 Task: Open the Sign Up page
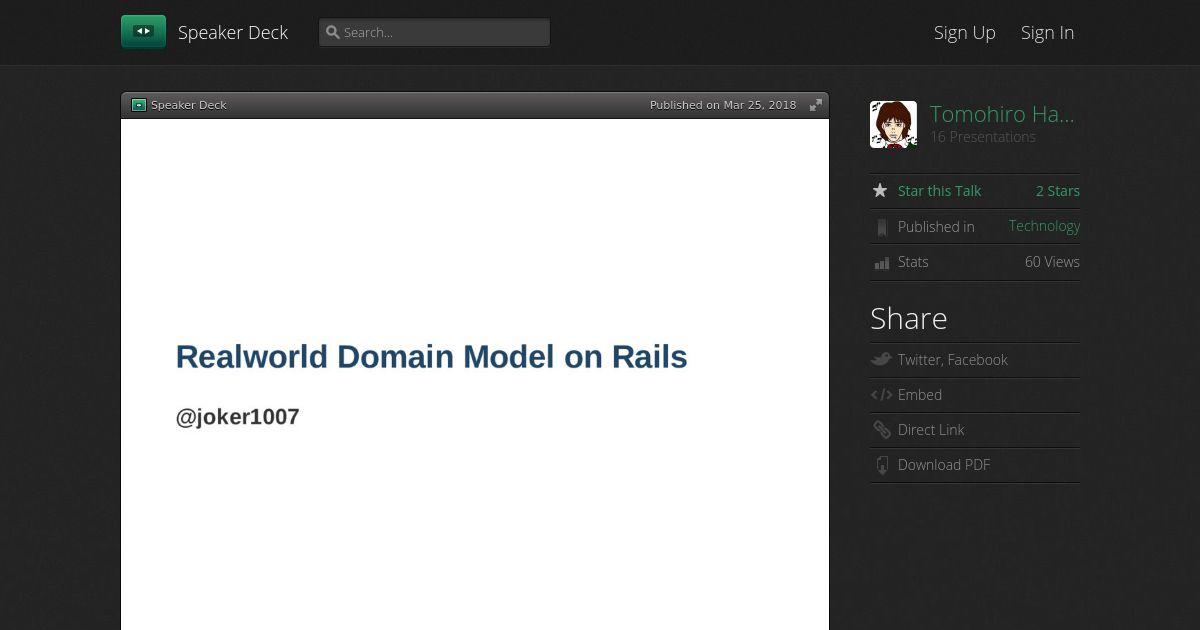[x=965, y=32]
